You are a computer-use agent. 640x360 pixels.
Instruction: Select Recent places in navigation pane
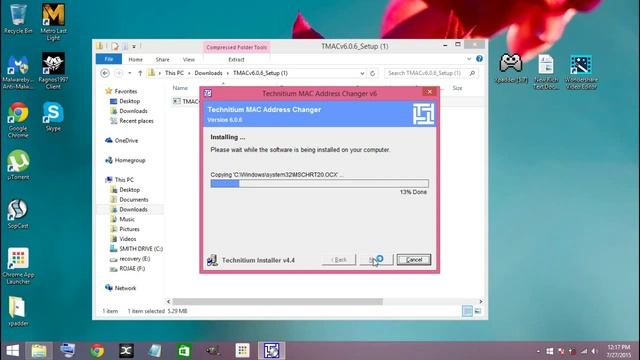pyautogui.click(x=136, y=121)
